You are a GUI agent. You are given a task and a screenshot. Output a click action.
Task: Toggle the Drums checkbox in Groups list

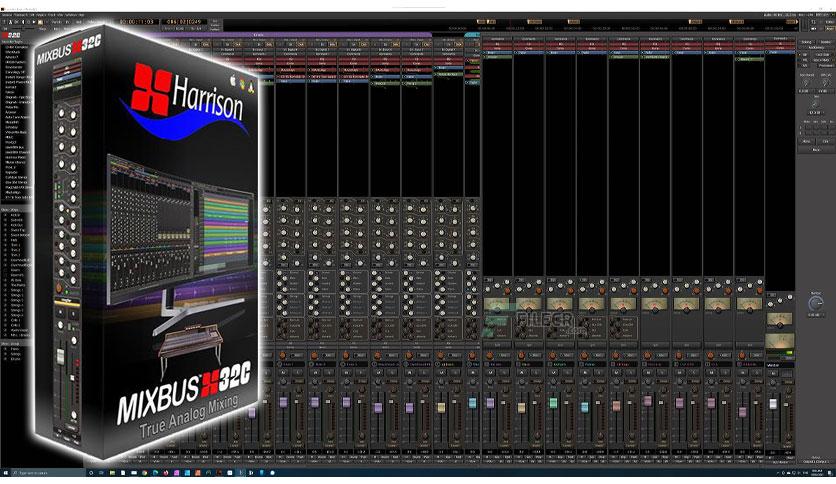(5, 359)
